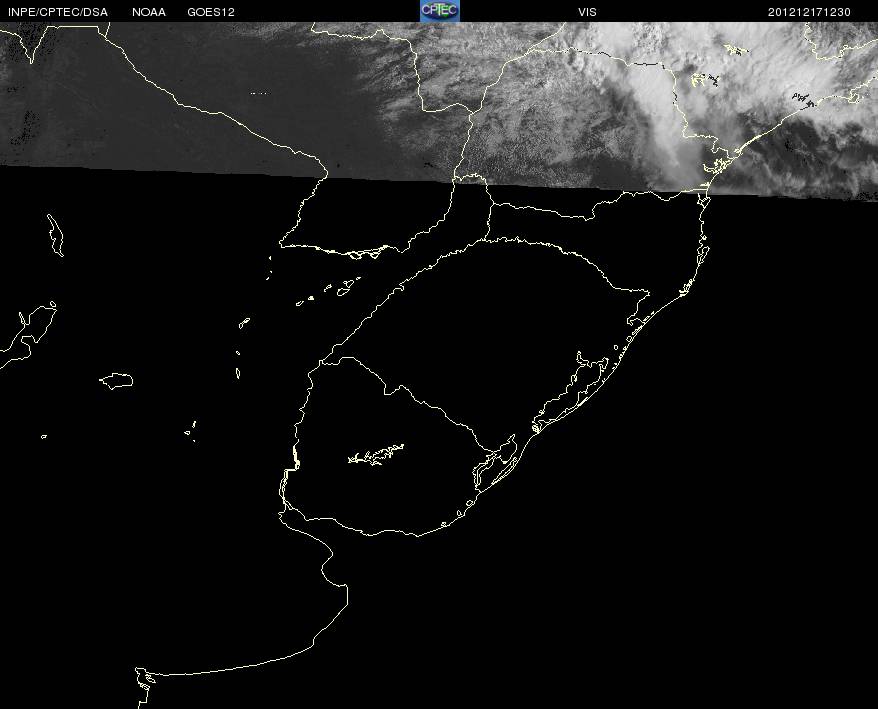This screenshot has width=878, height=709.
Task: Click the NOAA label in the header
Action: [x=149, y=12]
